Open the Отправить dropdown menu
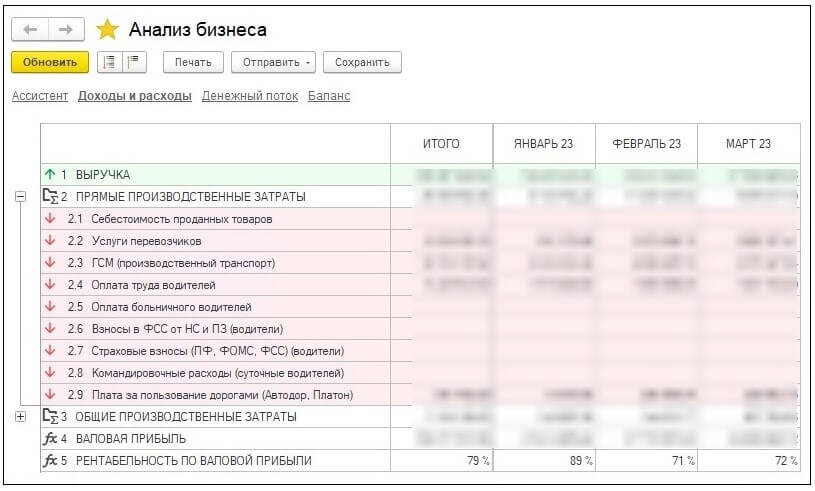Viewport: 815px width, 491px height. 273,62
